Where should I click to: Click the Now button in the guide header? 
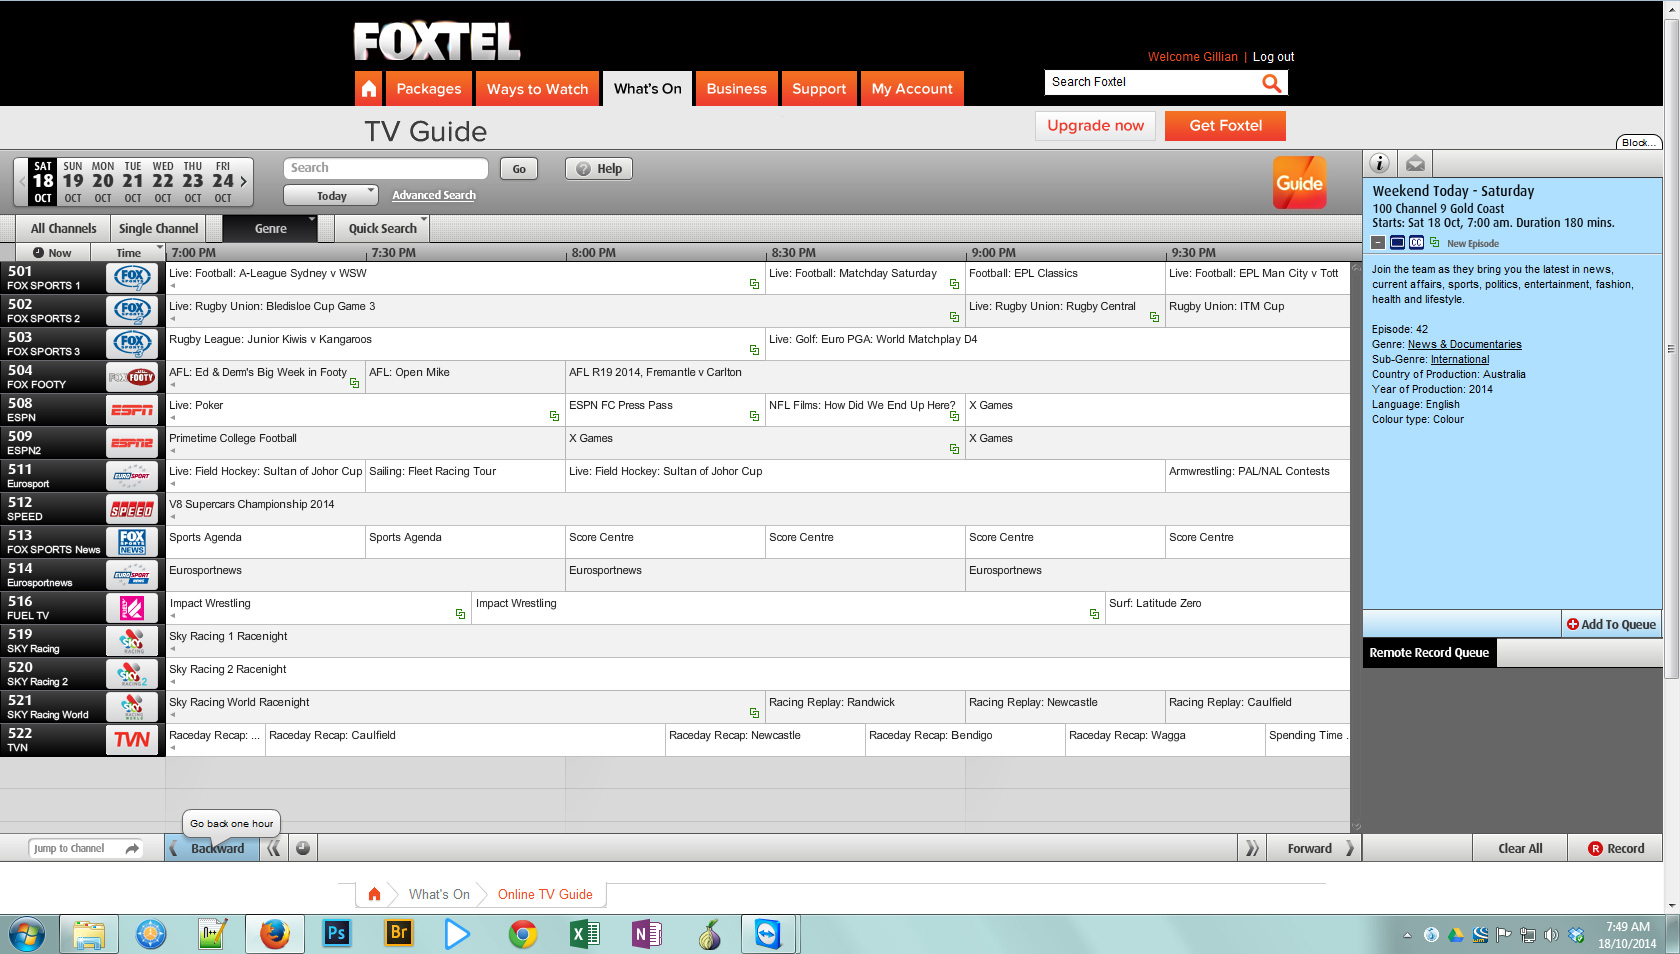point(52,253)
